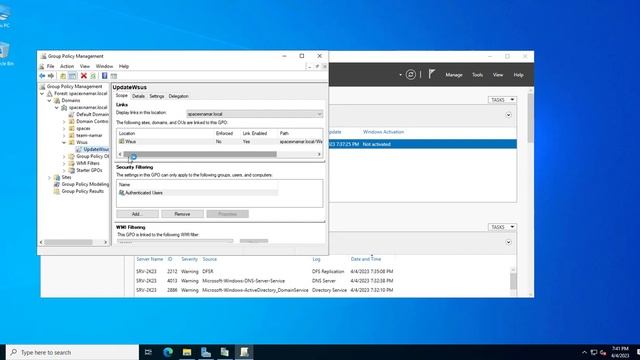Switch to the Scope tab

click(121, 96)
